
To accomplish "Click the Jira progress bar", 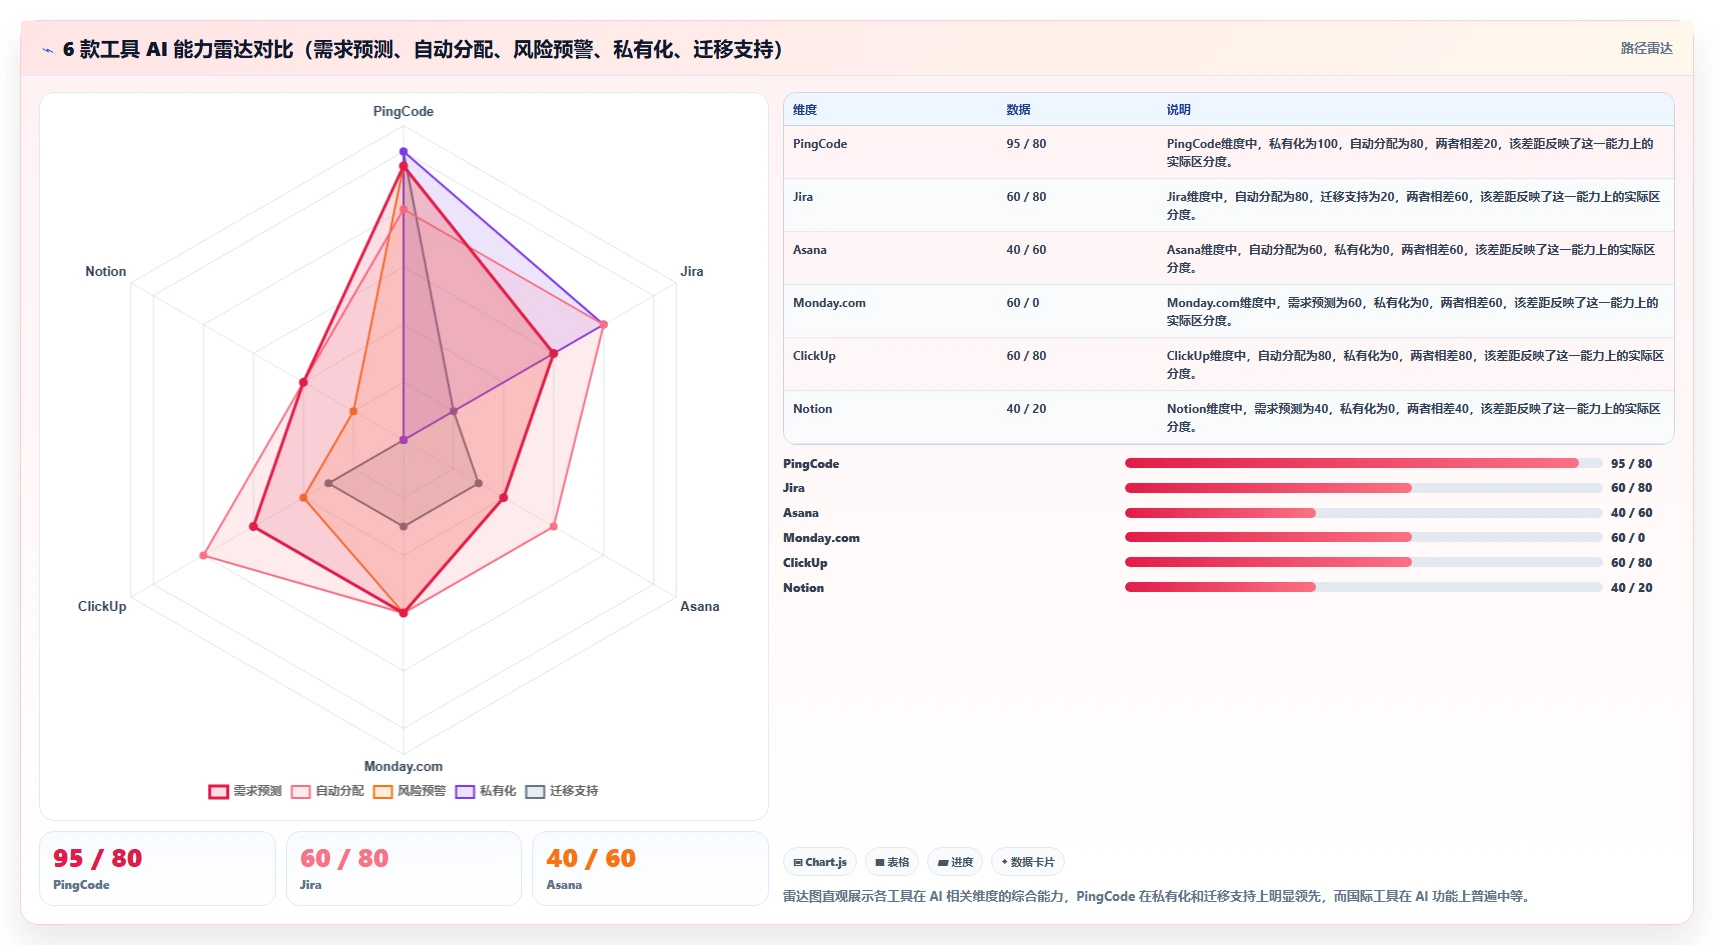I will pos(1364,488).
